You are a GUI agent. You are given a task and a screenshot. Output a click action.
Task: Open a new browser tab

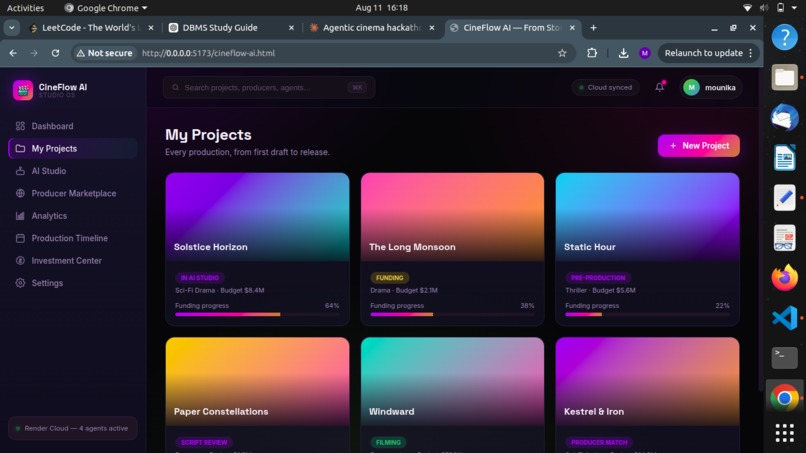tap(593, 28)
